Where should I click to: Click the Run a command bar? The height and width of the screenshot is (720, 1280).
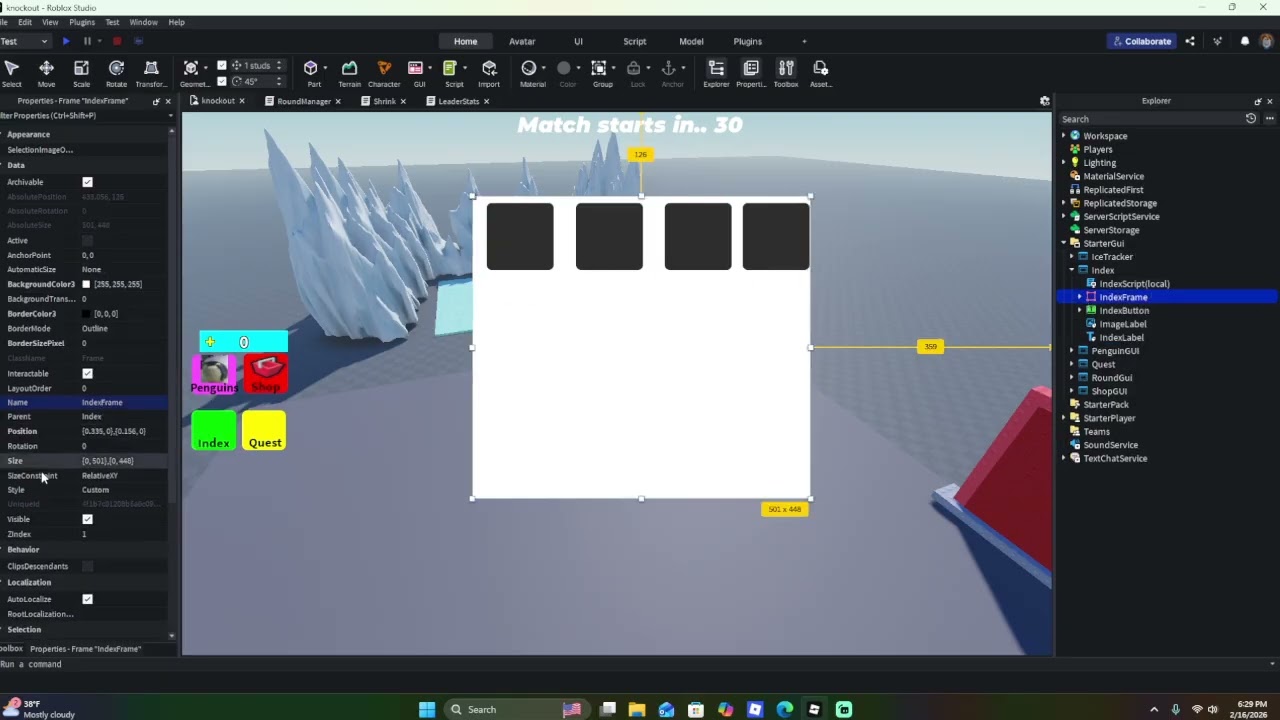635,664
